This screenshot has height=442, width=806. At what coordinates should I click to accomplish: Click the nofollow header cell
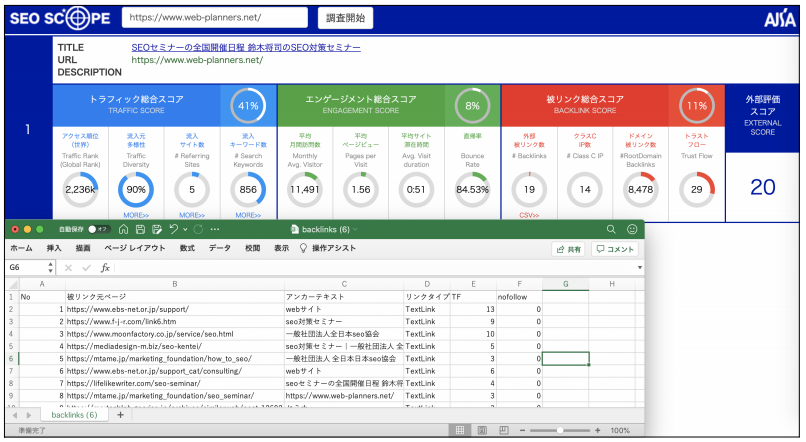pyautogui.click(x=519, y=297)
